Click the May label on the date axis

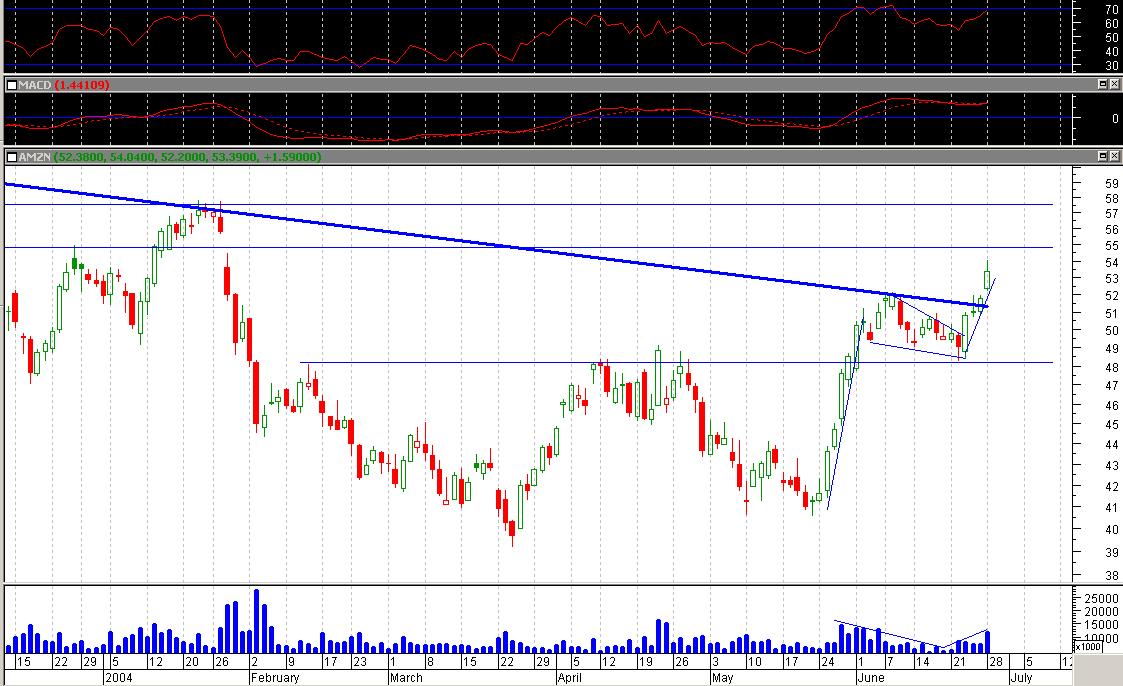723,677
